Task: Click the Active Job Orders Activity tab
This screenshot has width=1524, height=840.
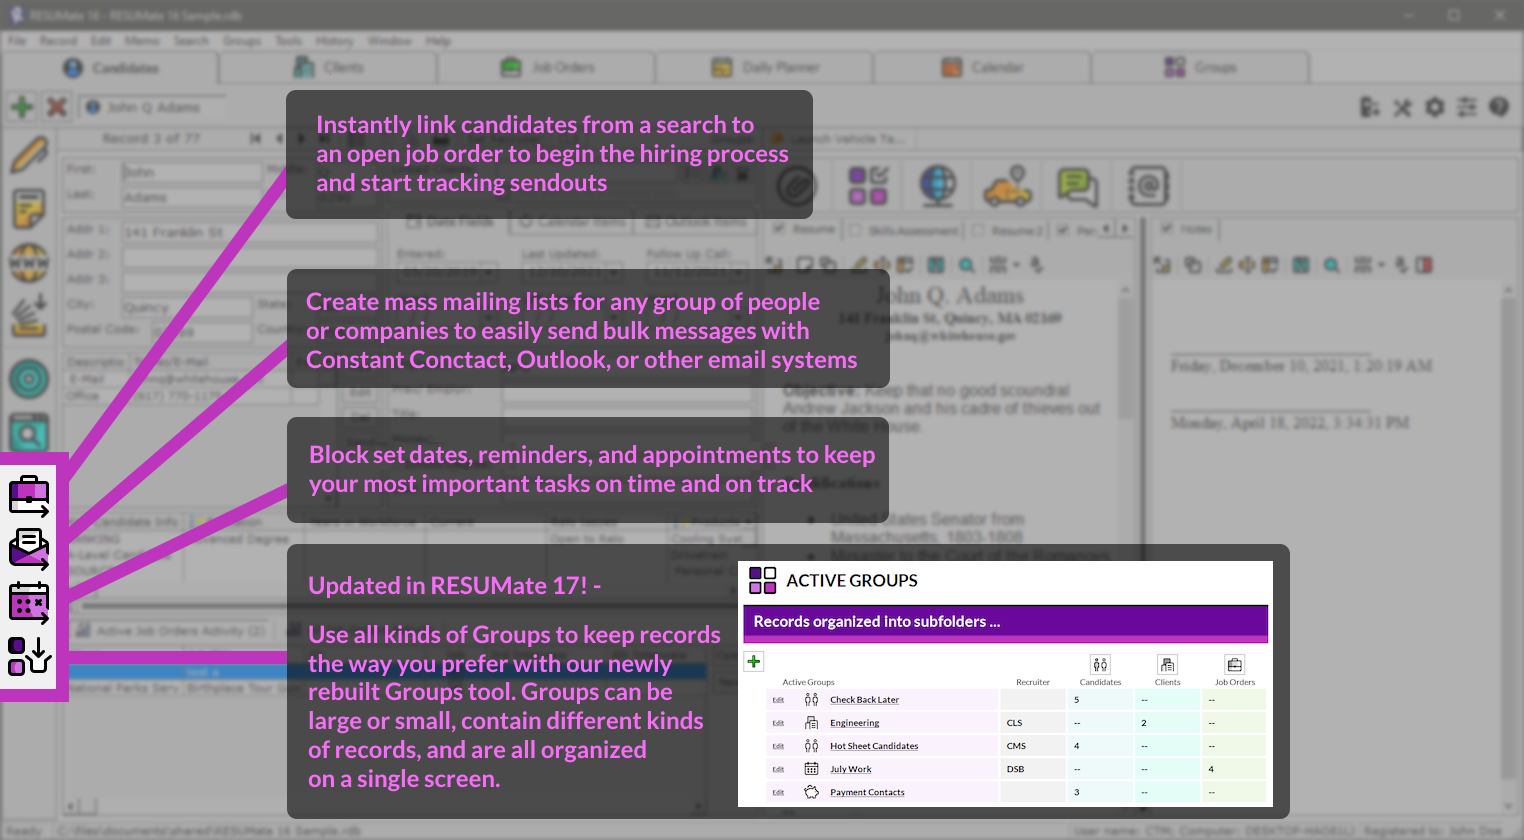Action: [x=172, y=631]
